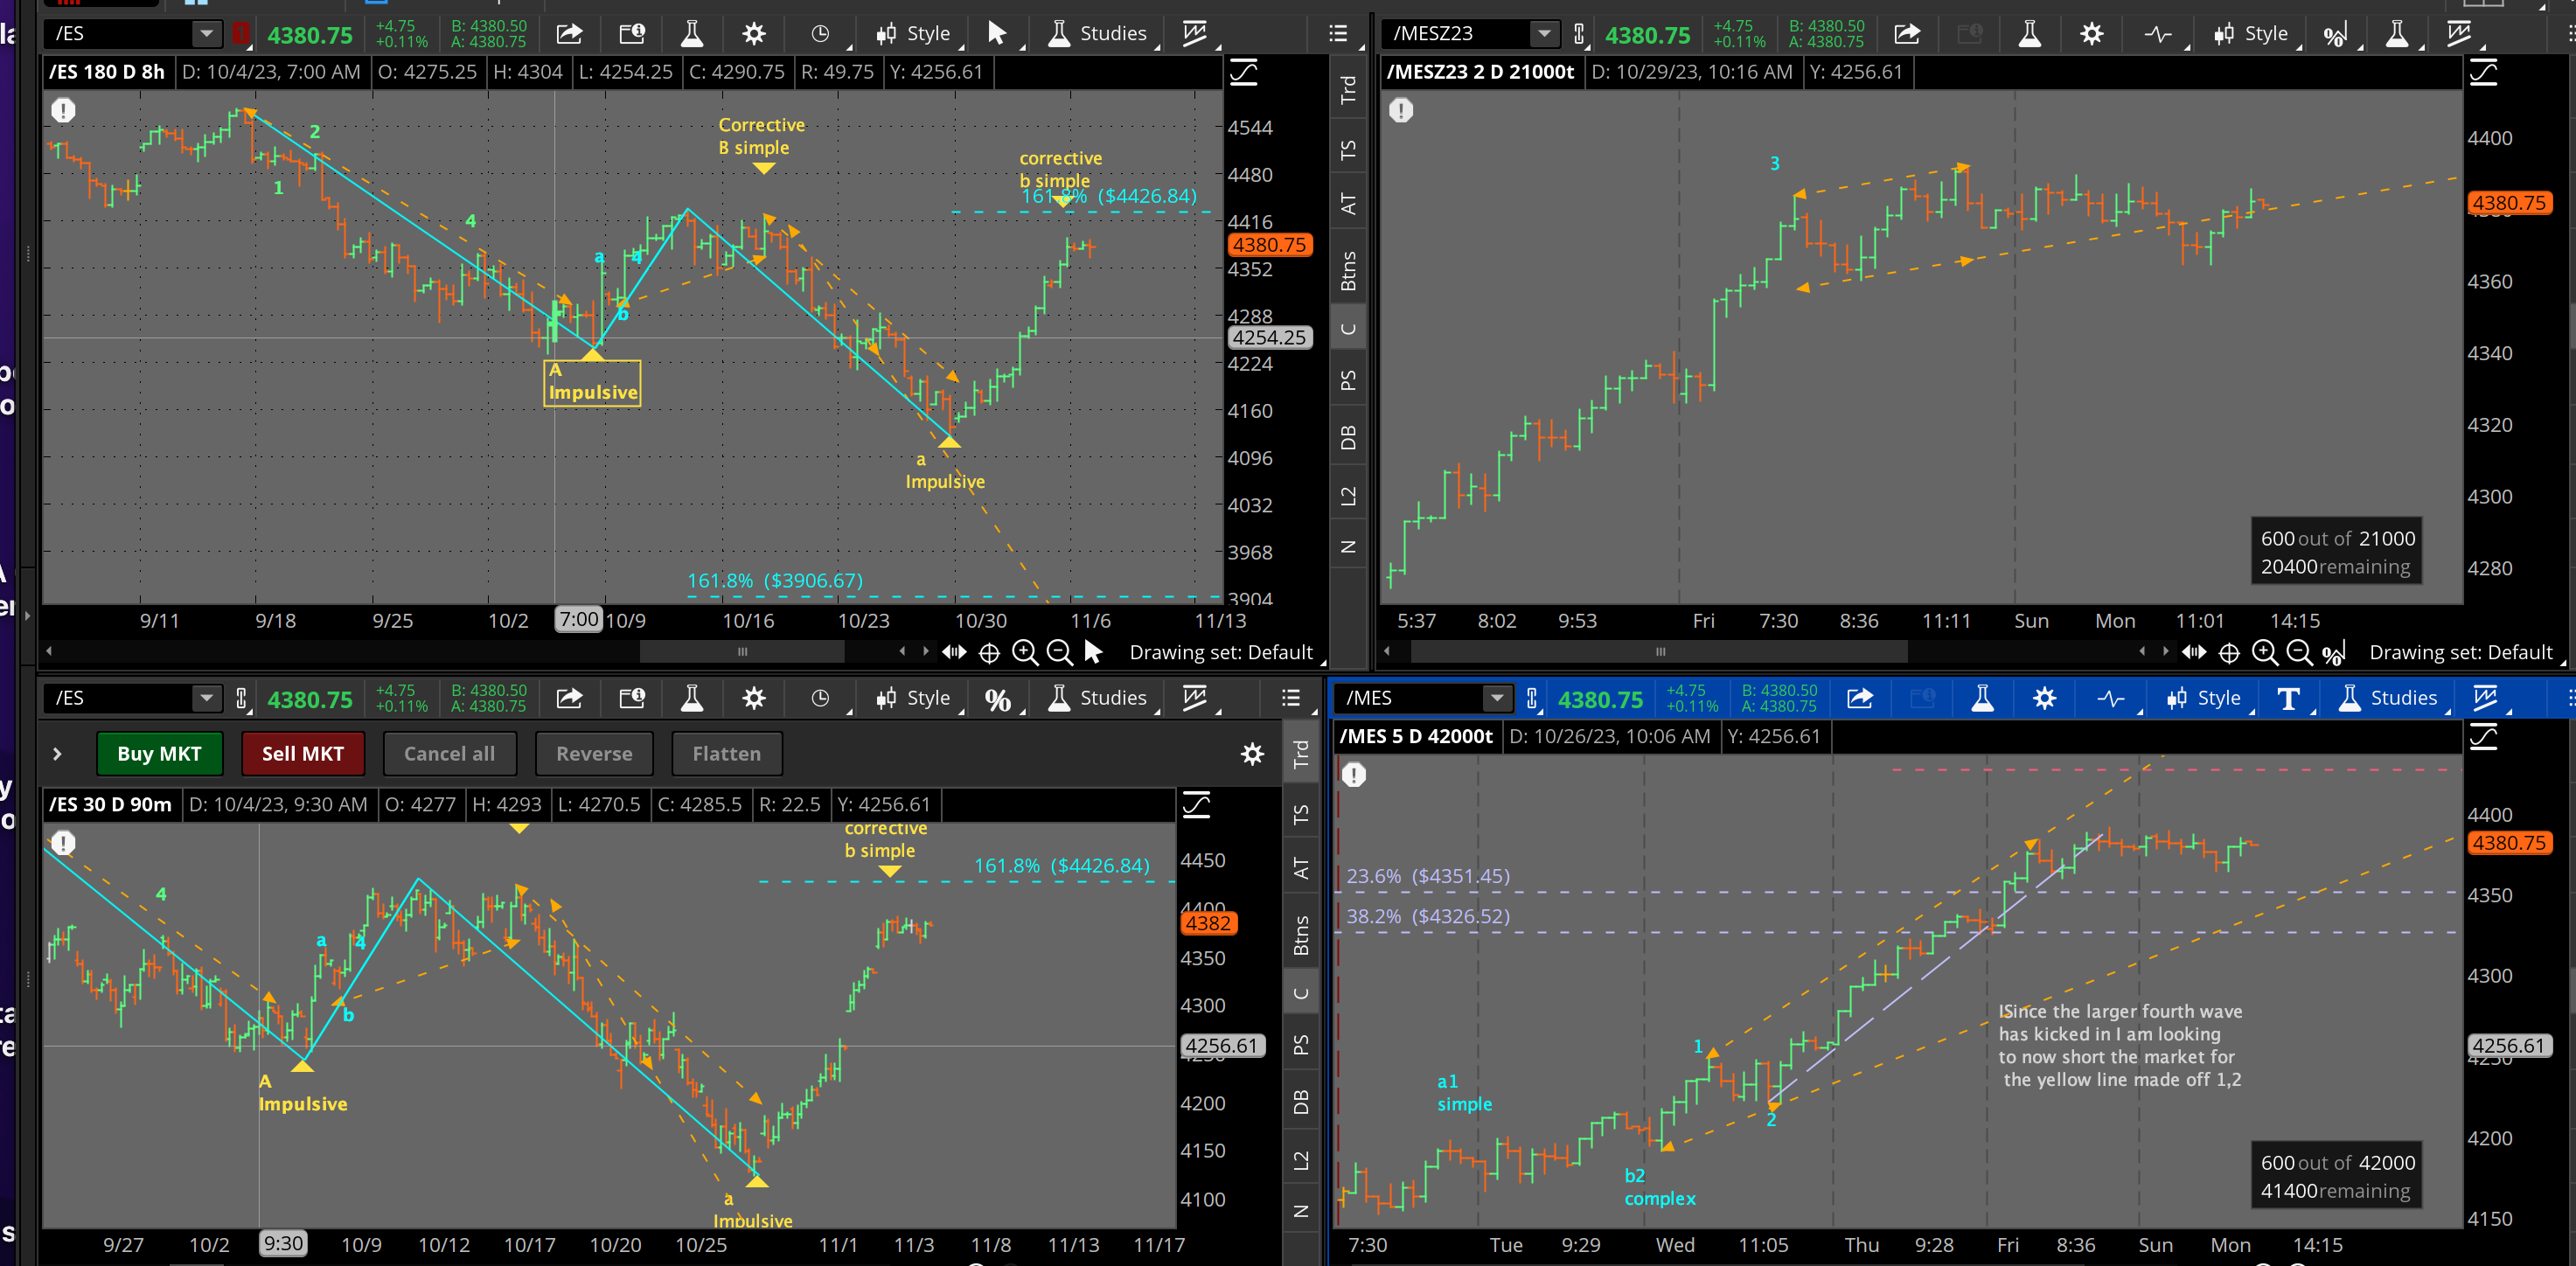
Task: Open Drawing set: Default under /ES 180 D chart
Action: pyautogui.click(x=1222, y=653)
